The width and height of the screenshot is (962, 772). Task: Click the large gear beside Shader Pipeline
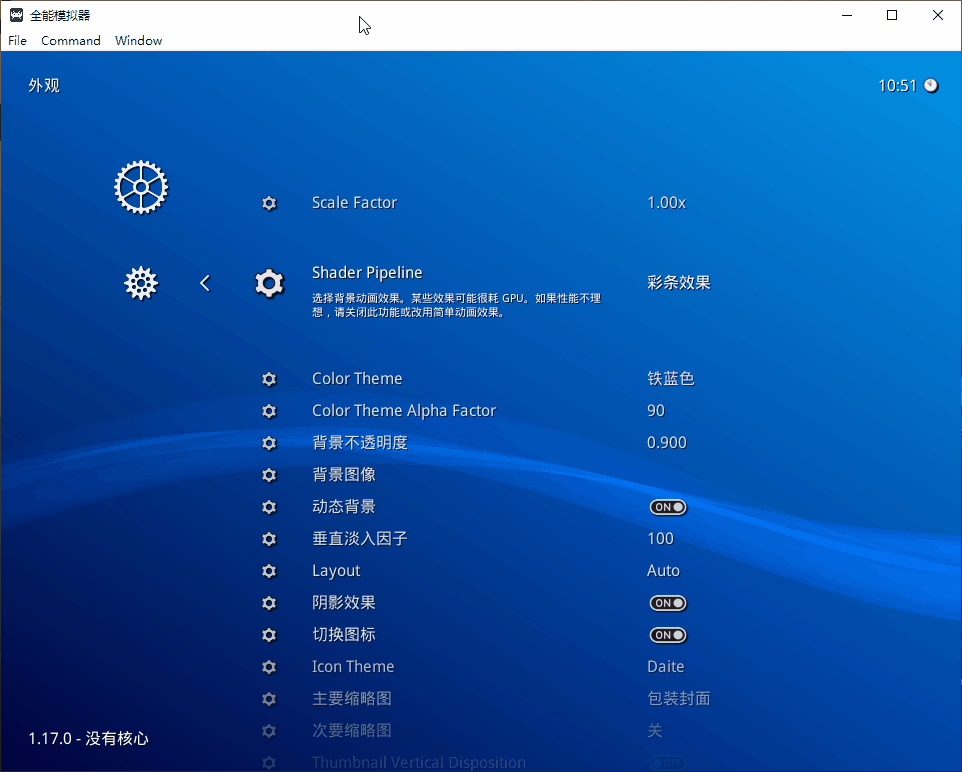click(x=269, y=283)
